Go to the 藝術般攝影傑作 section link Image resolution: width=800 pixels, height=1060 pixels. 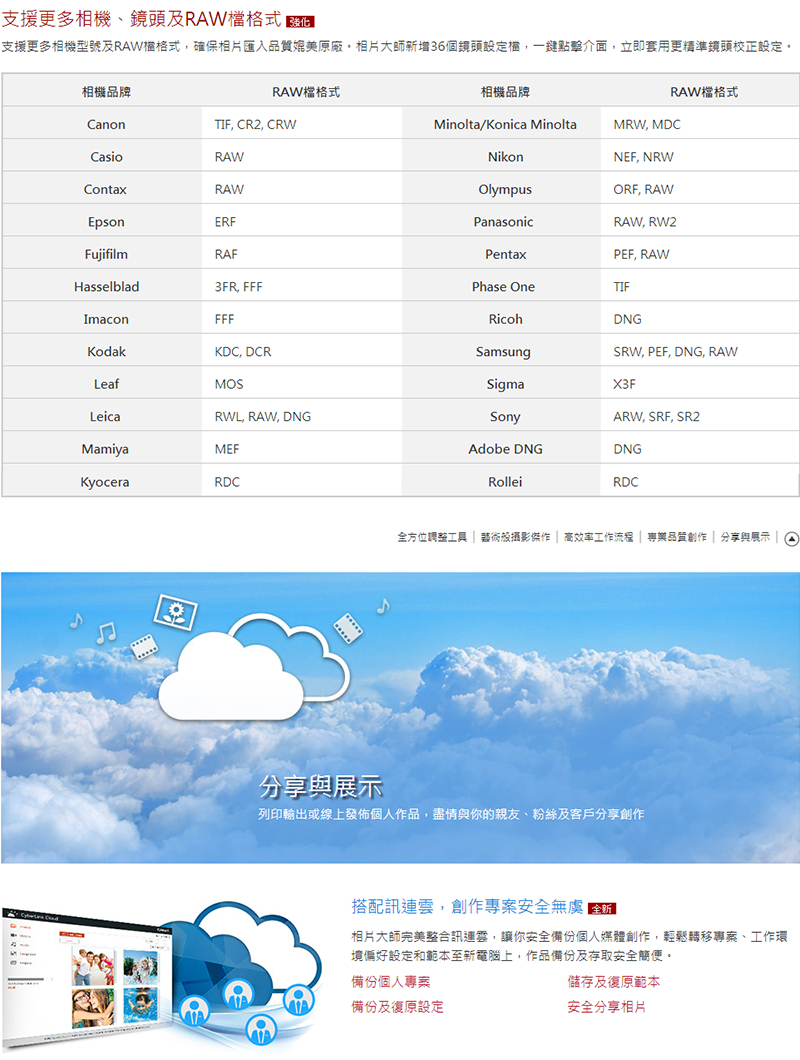515,537
